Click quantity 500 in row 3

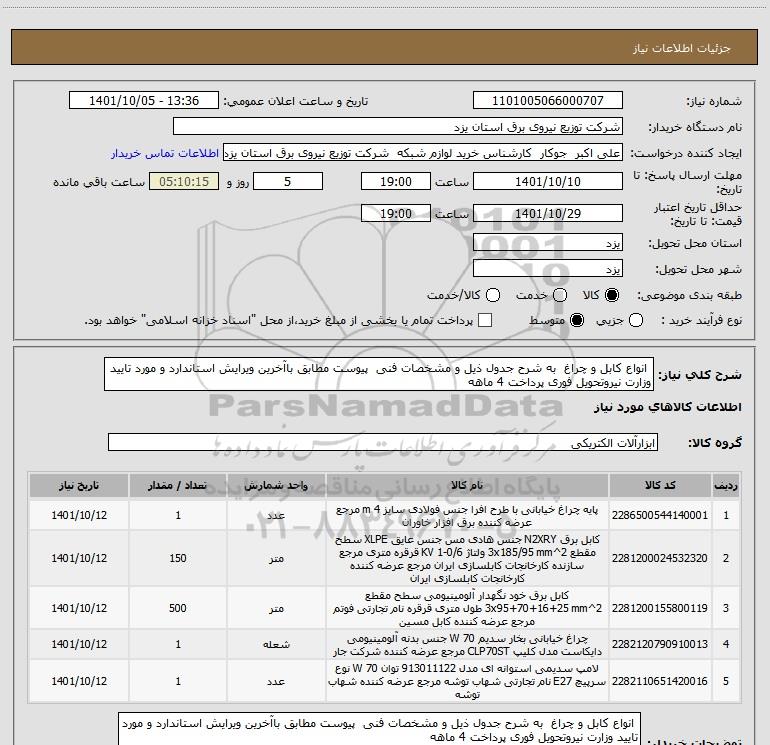pos(178,608)
